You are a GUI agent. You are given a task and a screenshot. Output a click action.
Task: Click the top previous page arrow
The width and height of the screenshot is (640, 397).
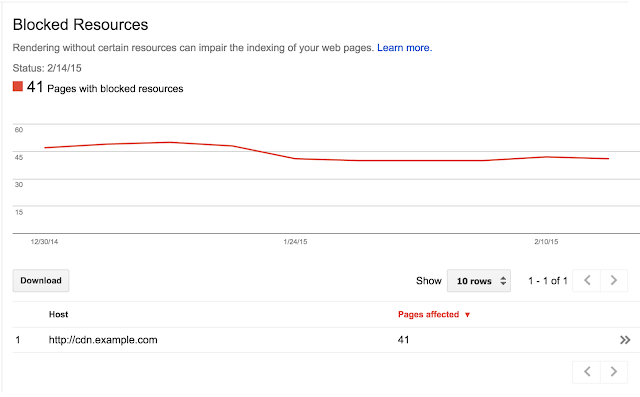587,281
